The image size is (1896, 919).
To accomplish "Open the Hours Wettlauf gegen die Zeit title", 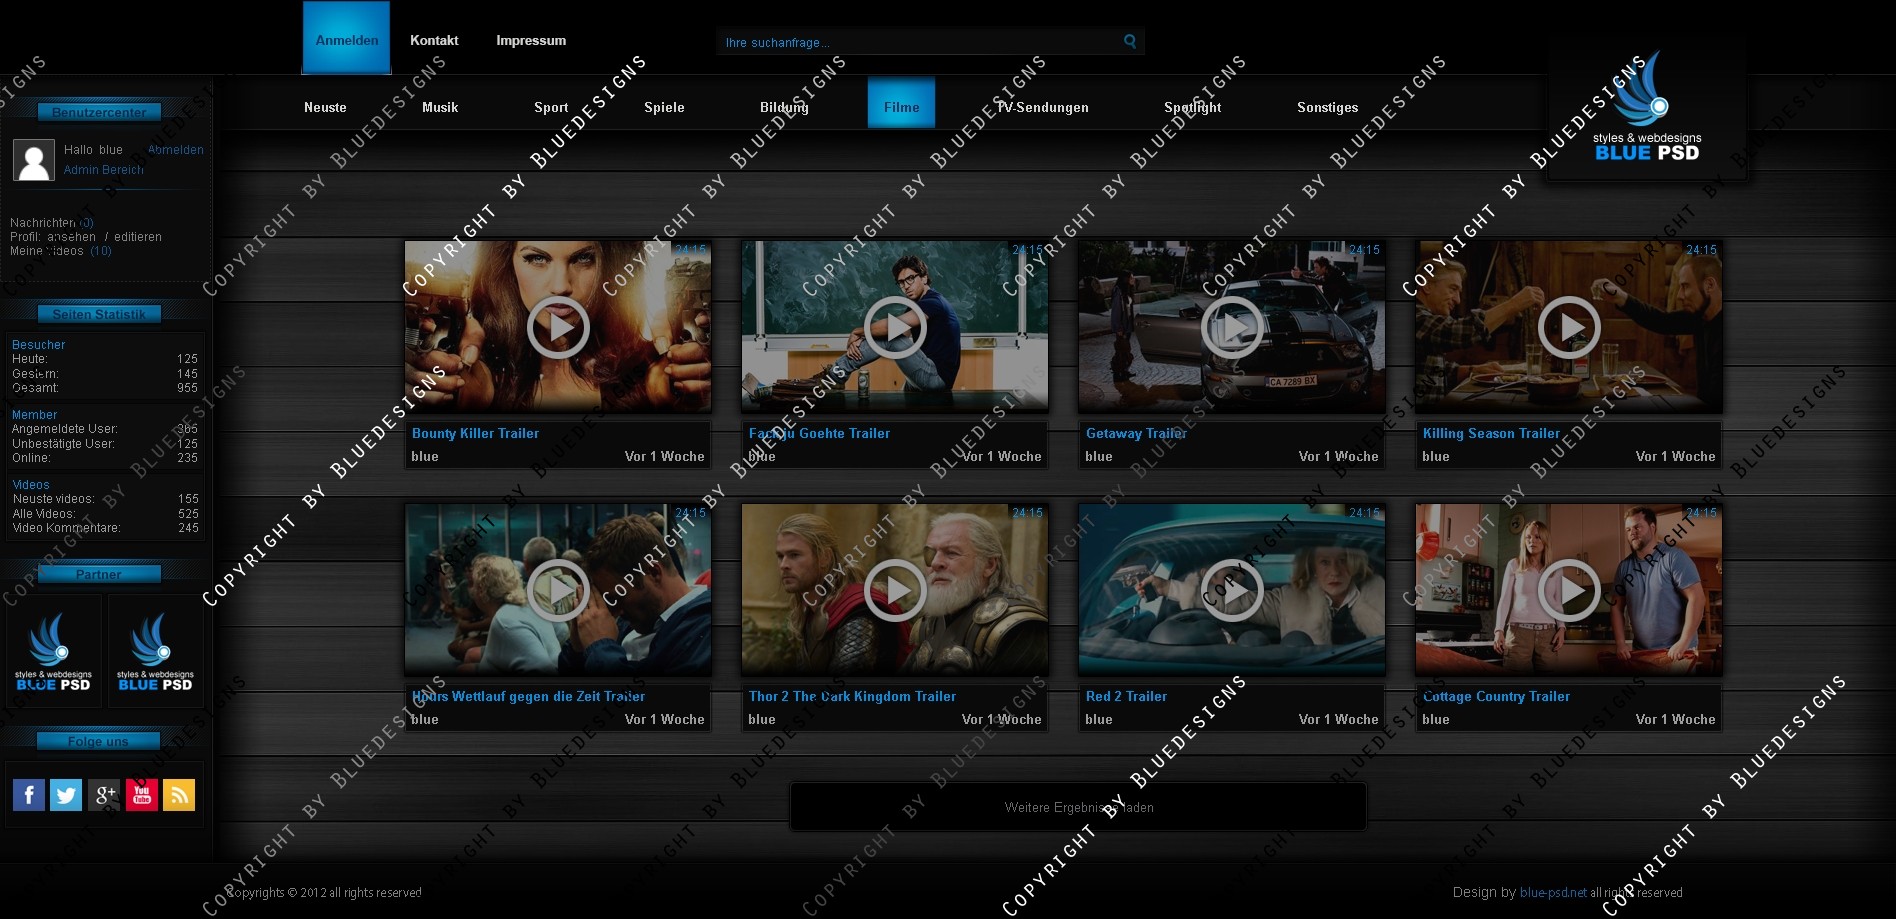I will (x=528, y=696).
